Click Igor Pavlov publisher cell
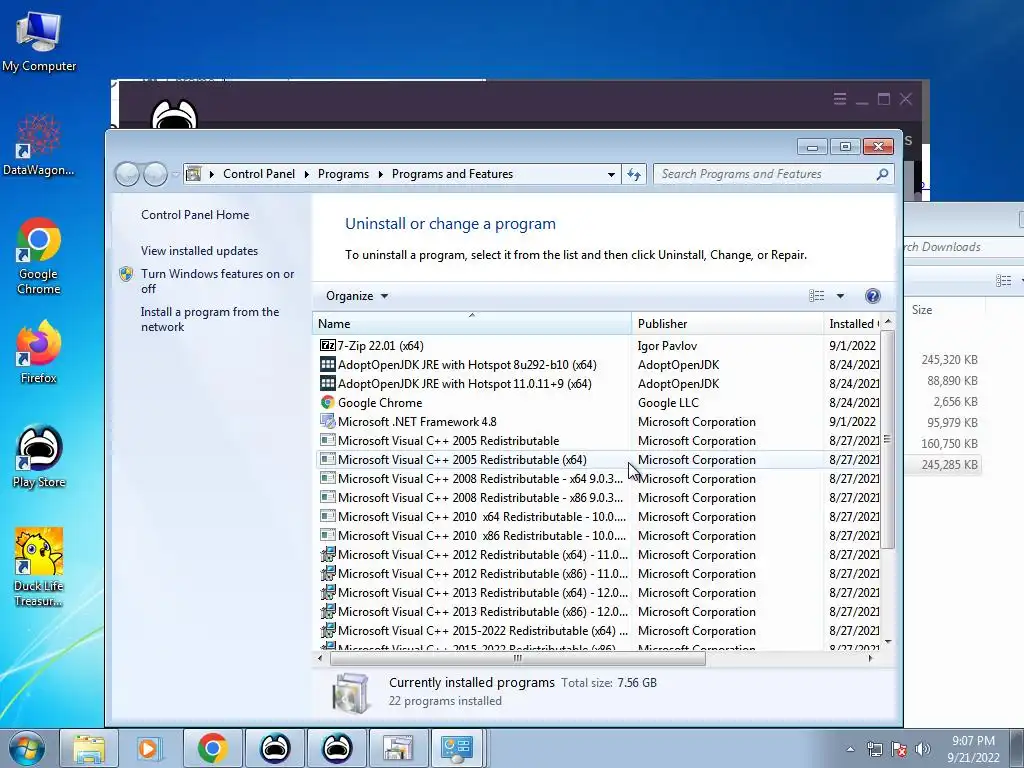 coord(667,345)
